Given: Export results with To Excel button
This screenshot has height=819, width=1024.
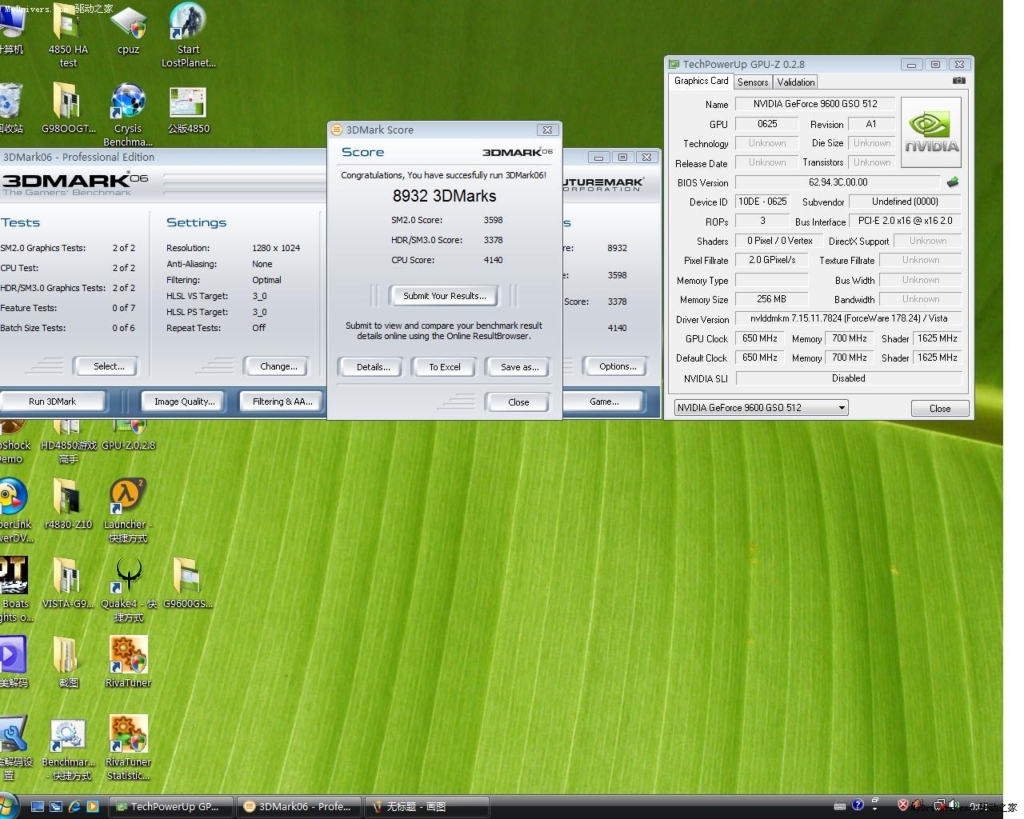Looking at the screenshot, I should click(445, 367).
